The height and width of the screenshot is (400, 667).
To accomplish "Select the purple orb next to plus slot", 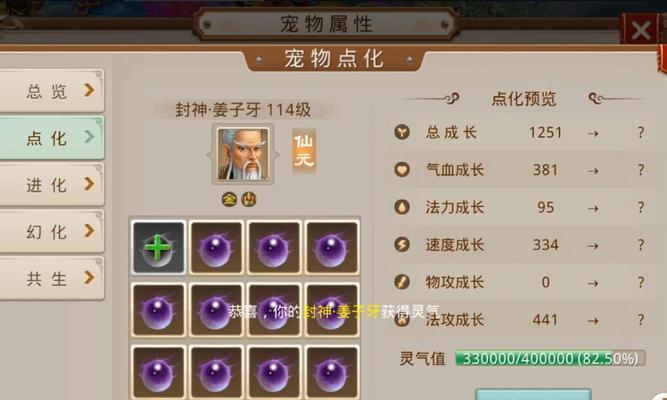I will pos(216,248).
